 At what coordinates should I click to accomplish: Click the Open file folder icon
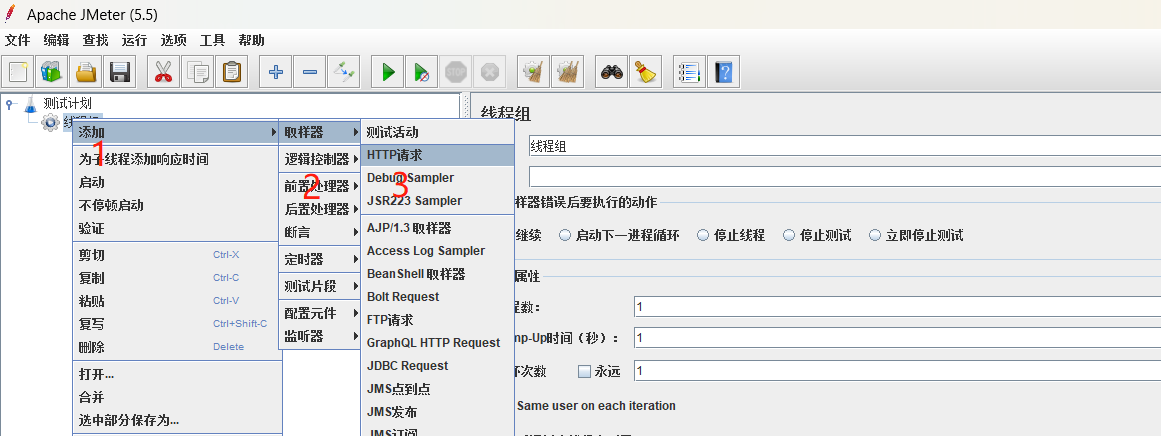tap(86, 73)
